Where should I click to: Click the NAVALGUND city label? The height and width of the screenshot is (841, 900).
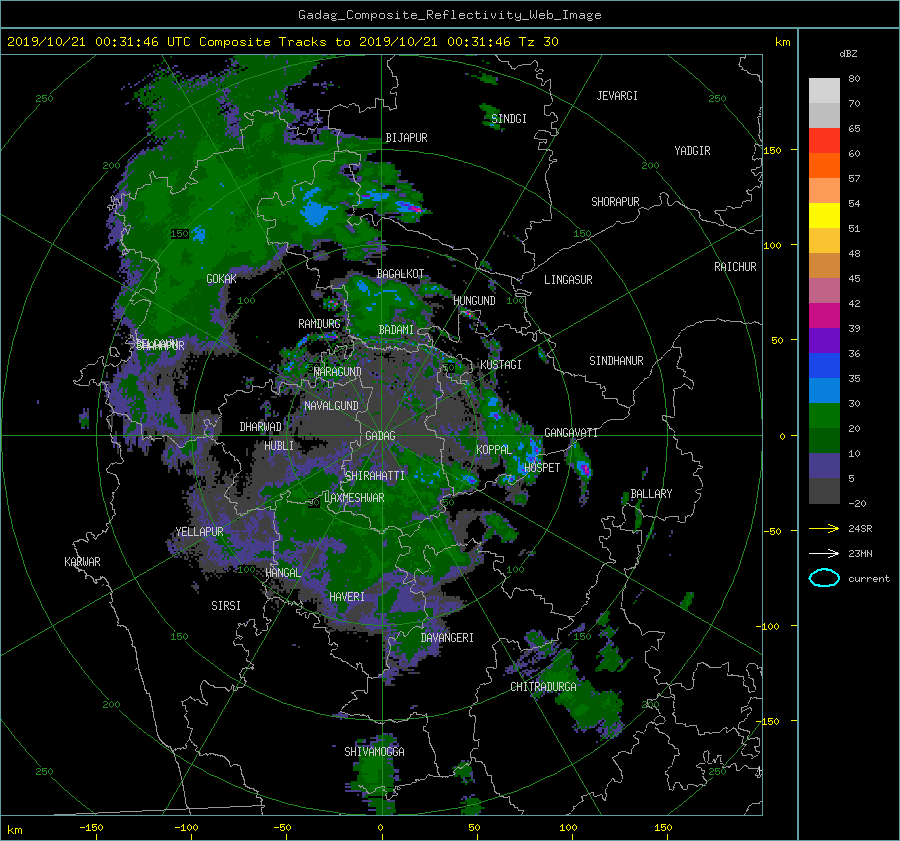coord(331,406)
